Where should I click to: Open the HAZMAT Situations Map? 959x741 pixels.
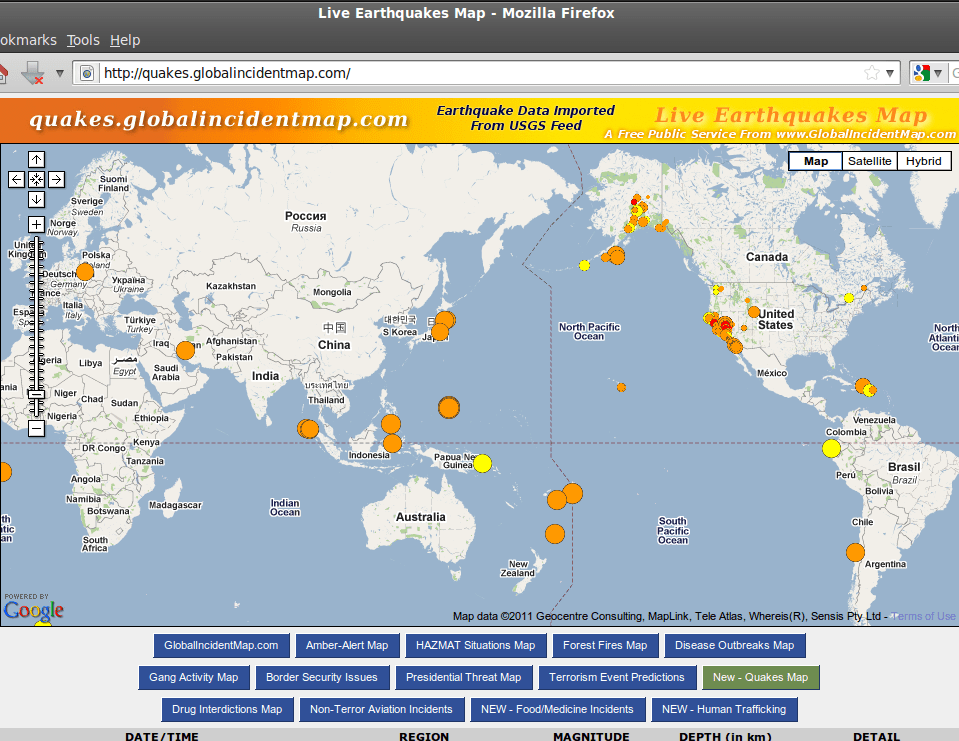point(475,646)
